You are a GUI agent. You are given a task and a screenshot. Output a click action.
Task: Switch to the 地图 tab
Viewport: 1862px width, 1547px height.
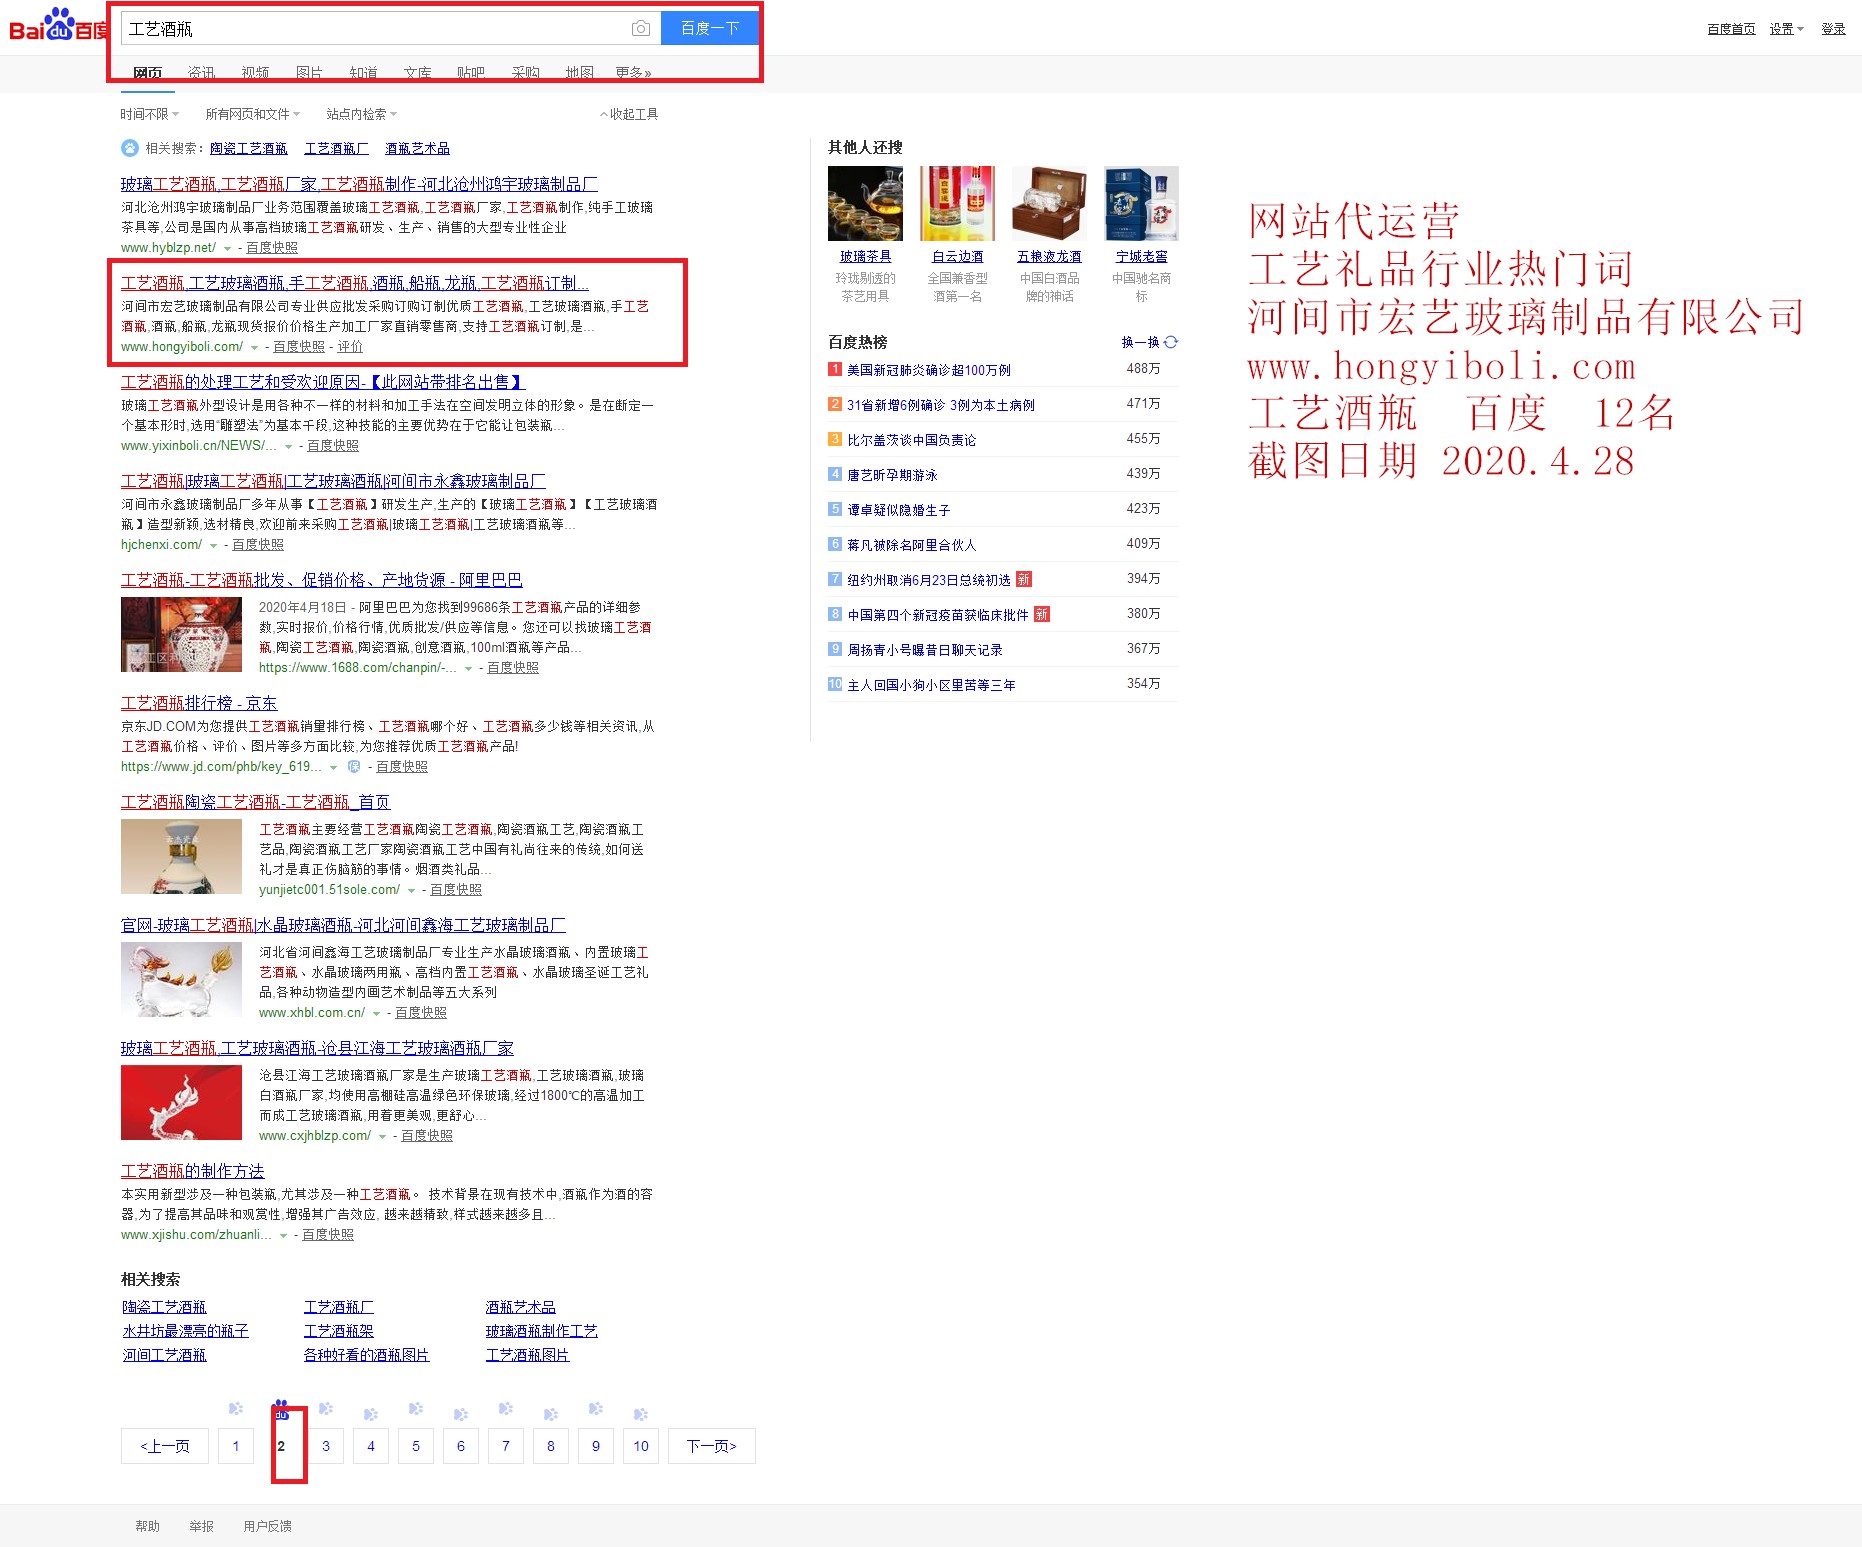tap(579, 72)
